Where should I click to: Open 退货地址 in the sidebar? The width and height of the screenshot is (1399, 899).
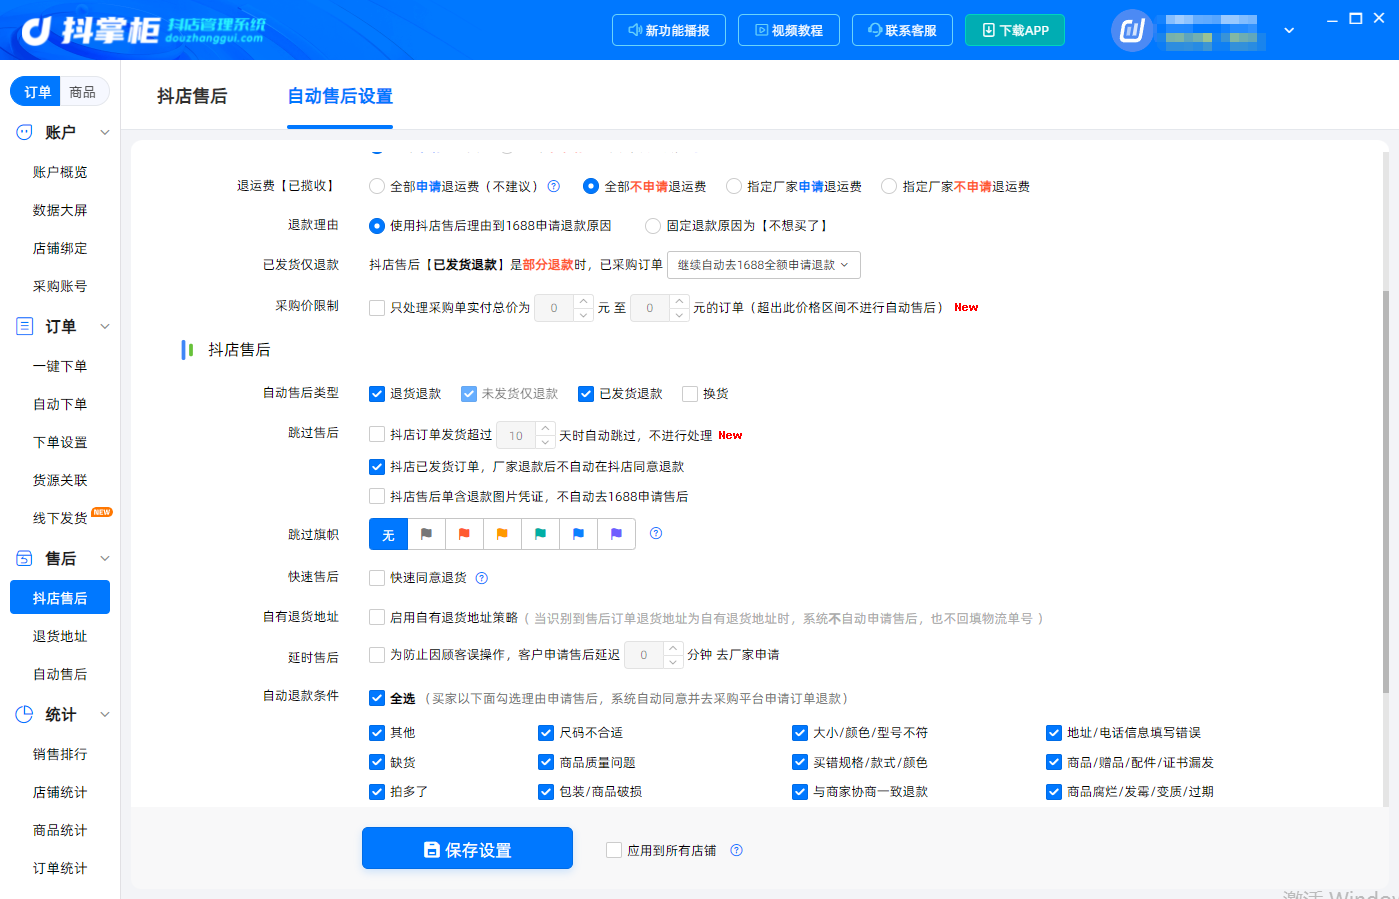click(x=60, y=636)
